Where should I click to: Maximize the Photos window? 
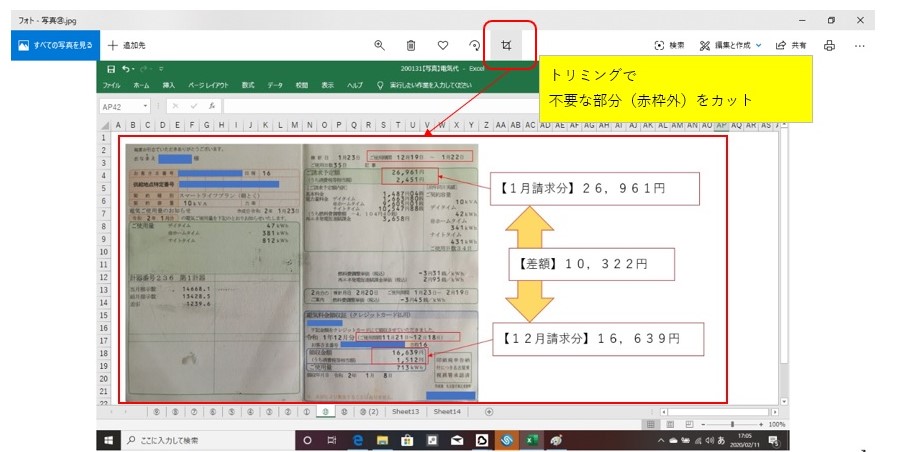tap(831, 20)
